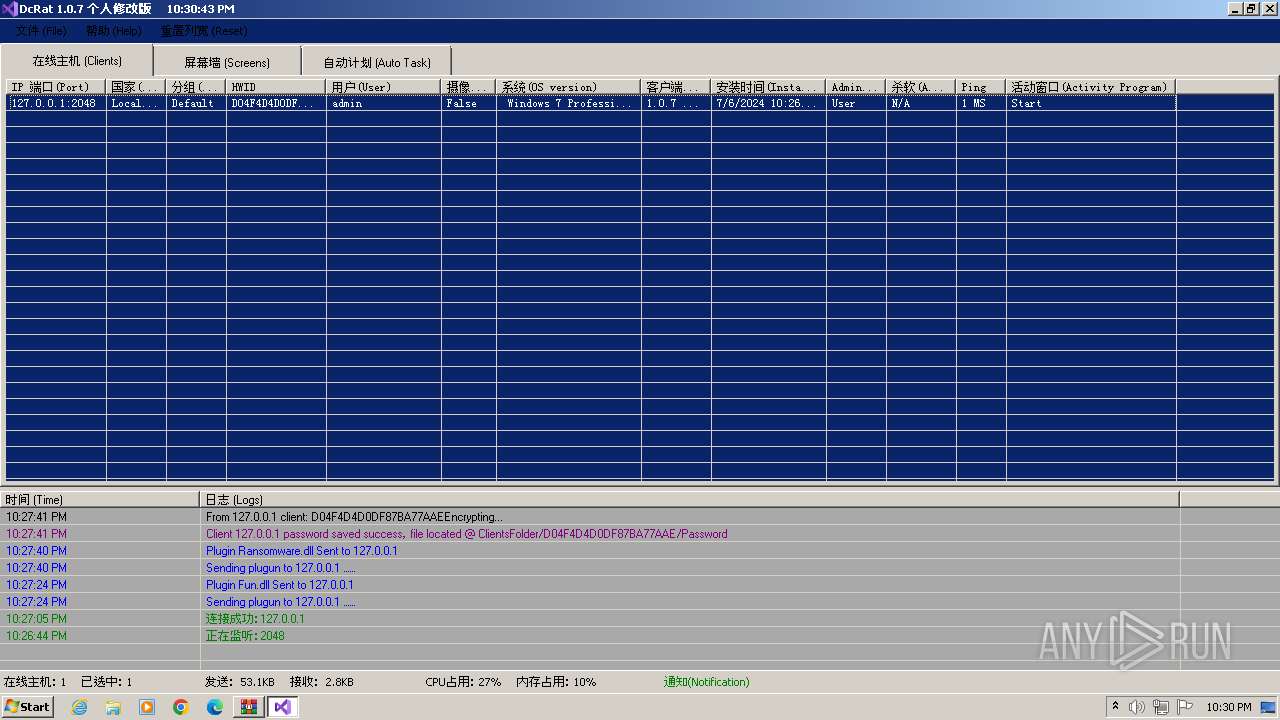Launch Internet Explorer from taskbar
This screenshot has height=720, width=1280.
[x=79, y=707]
